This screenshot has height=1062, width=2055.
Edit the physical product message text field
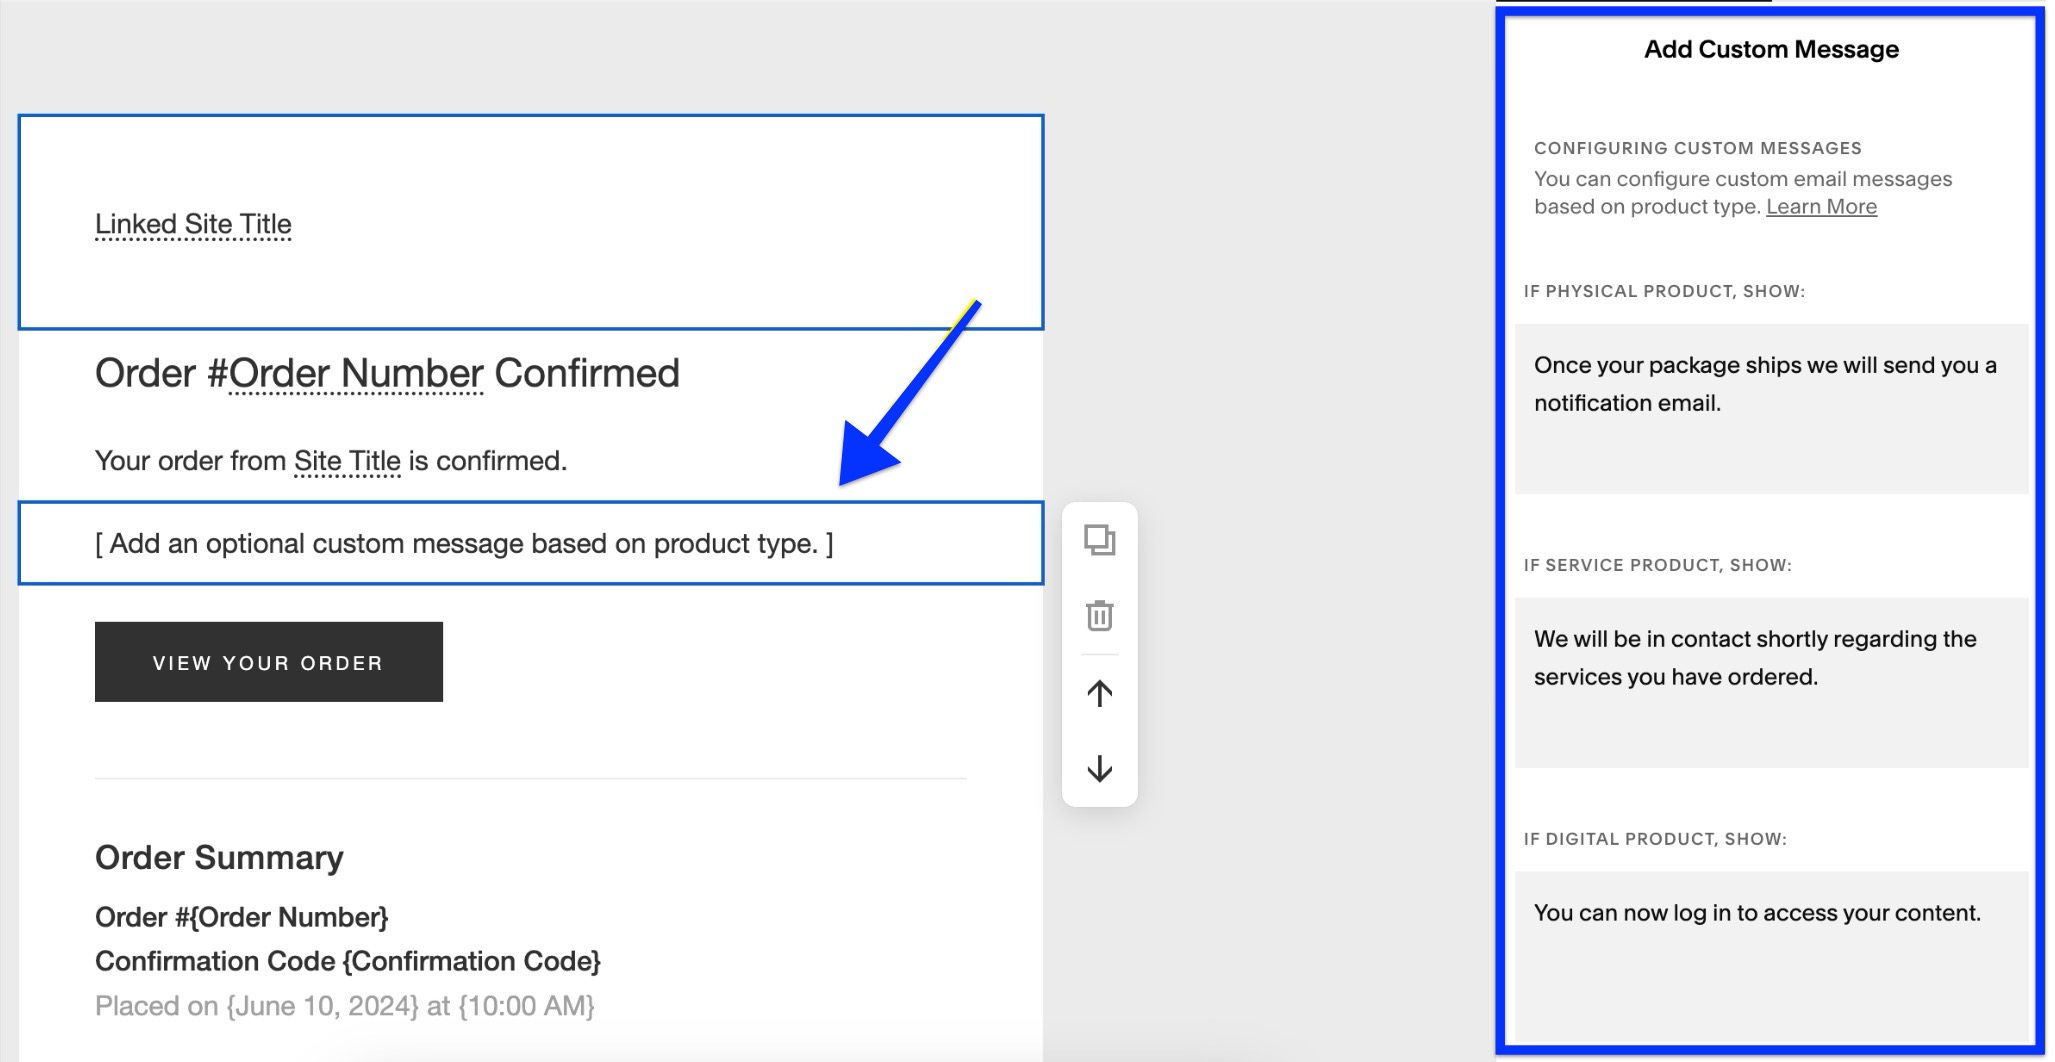coord(1770,408)
